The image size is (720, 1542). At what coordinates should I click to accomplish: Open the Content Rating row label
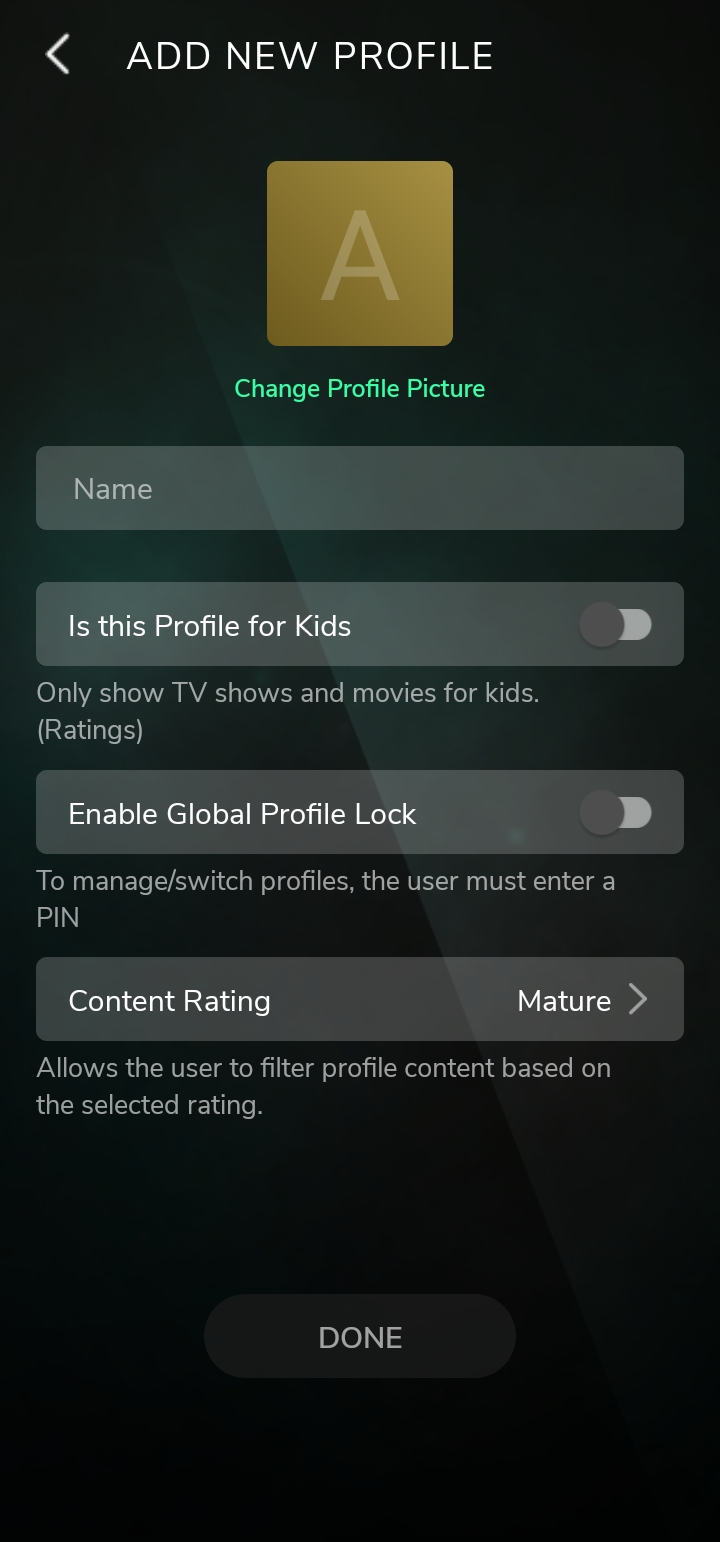click(170, 1001)
